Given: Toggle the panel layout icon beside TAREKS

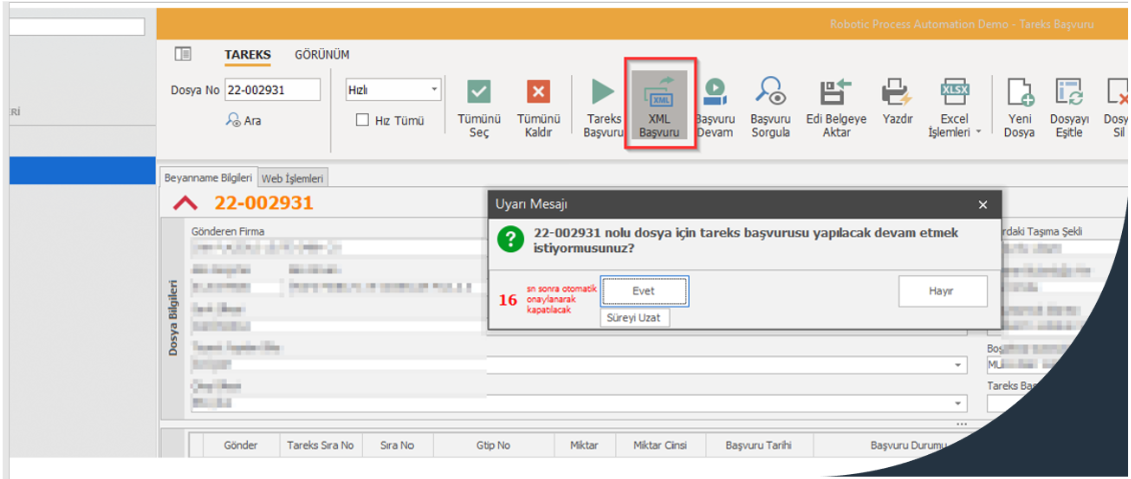Looking at the screenshot, I should [182, 54].
